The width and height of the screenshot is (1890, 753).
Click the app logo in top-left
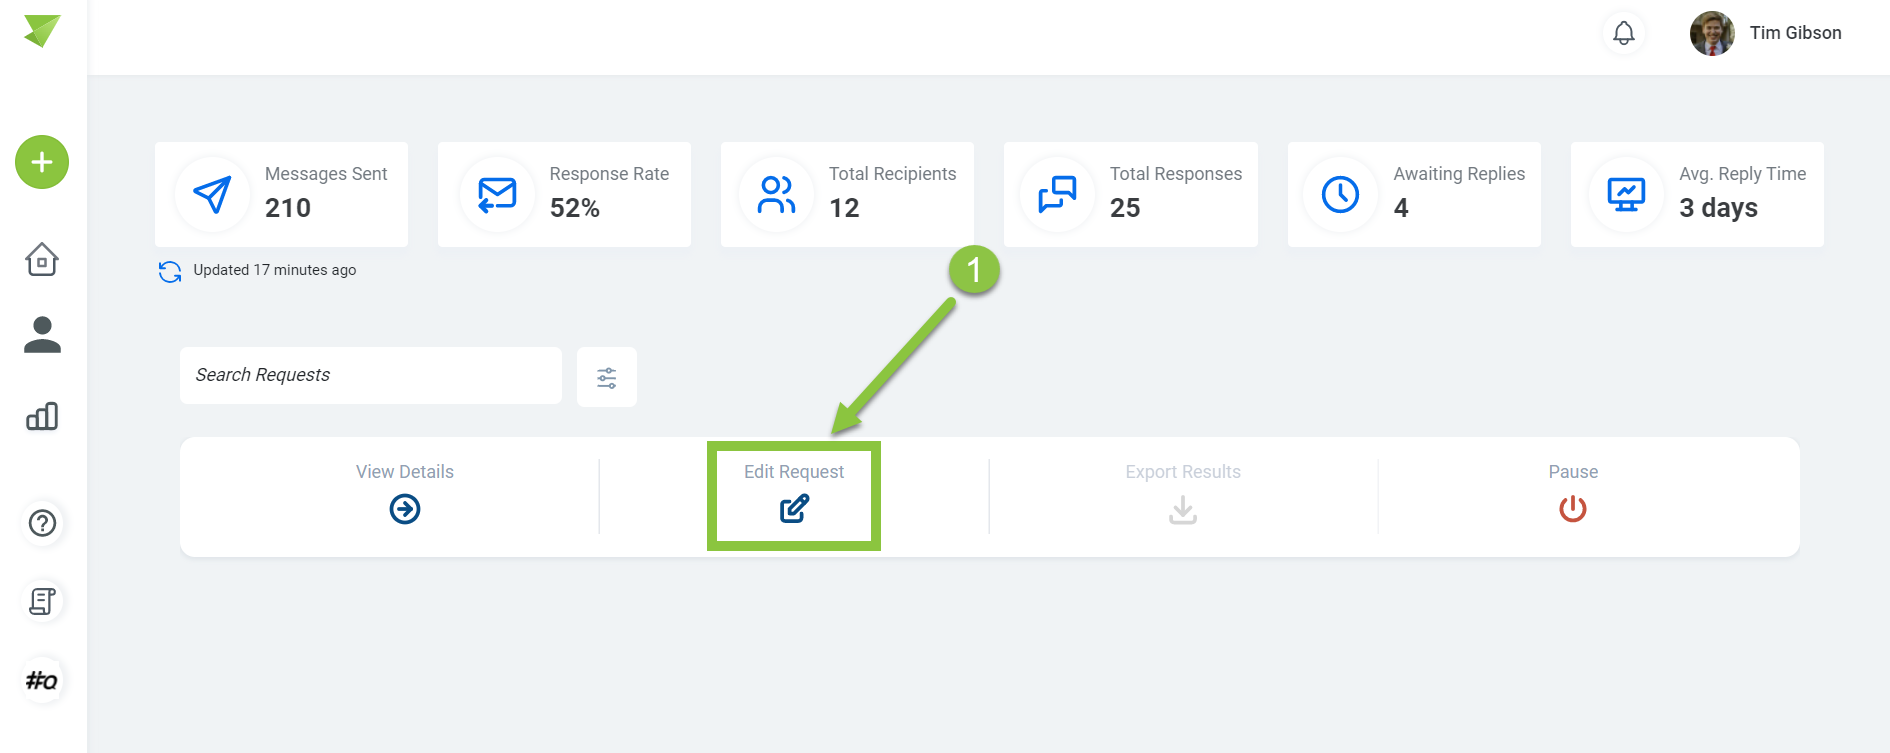point(42,31)
